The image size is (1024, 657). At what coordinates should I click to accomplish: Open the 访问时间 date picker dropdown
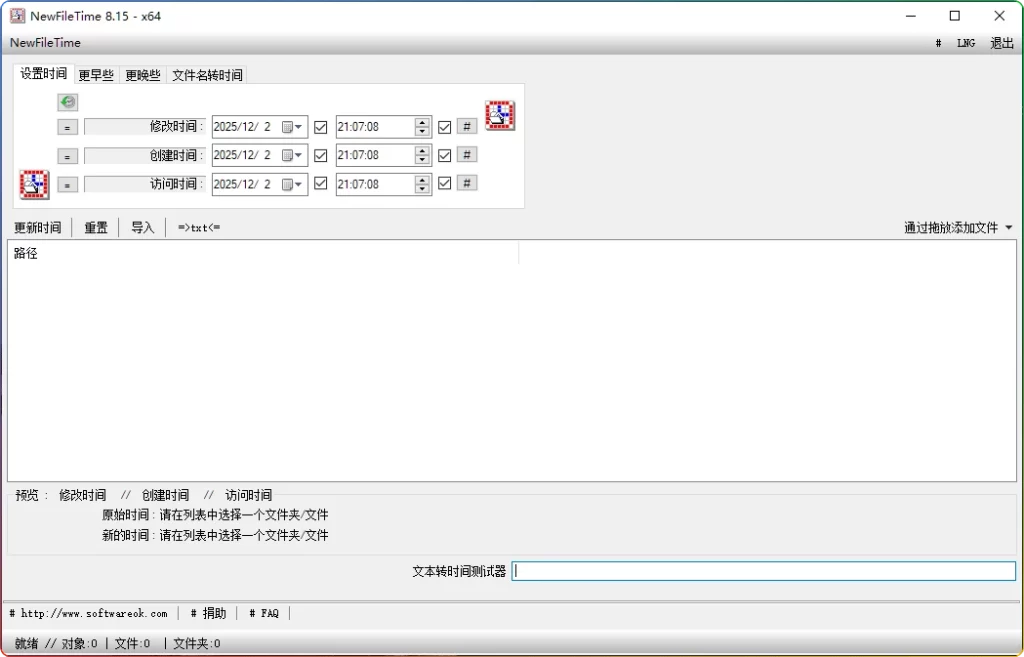click(300, 183)
